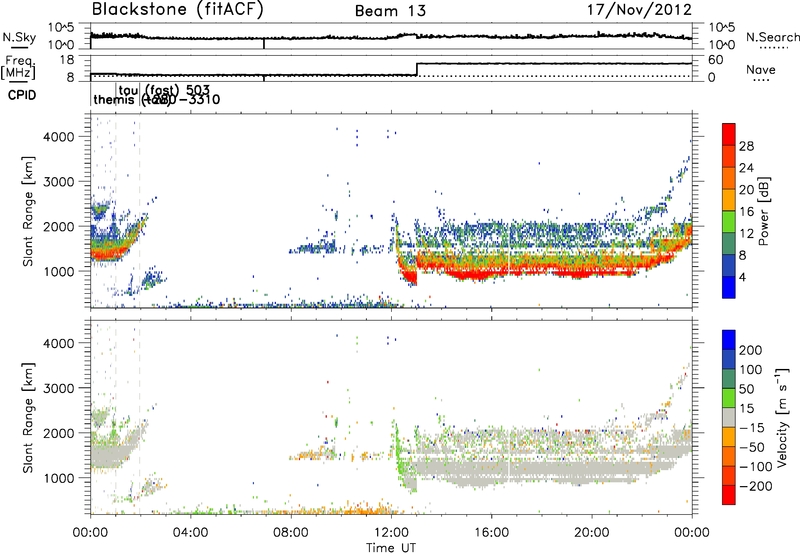Click the '12:00' time axis tick label
Image resolution: width=800 pixels, height=554 pixels.
tap(391, 533)
